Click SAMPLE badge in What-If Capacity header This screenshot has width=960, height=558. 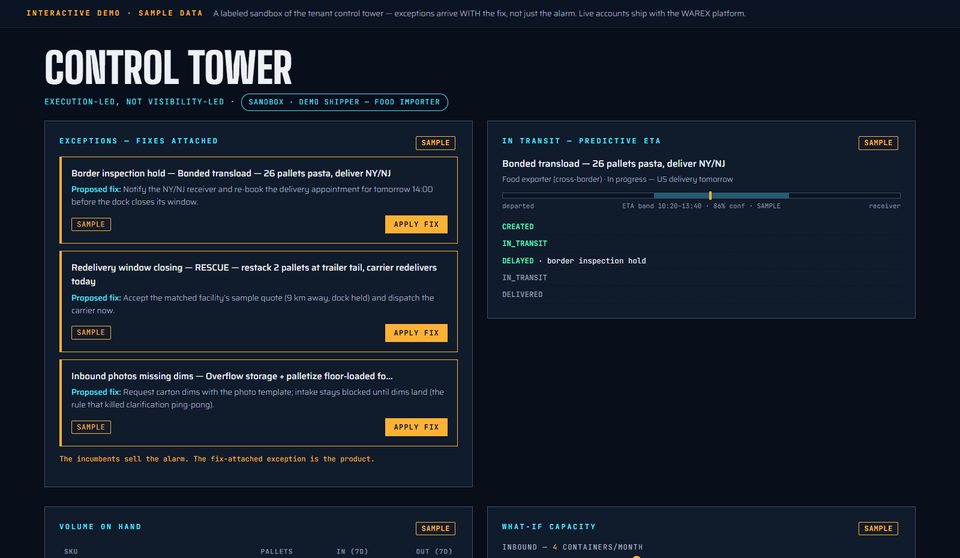(878, 528)
